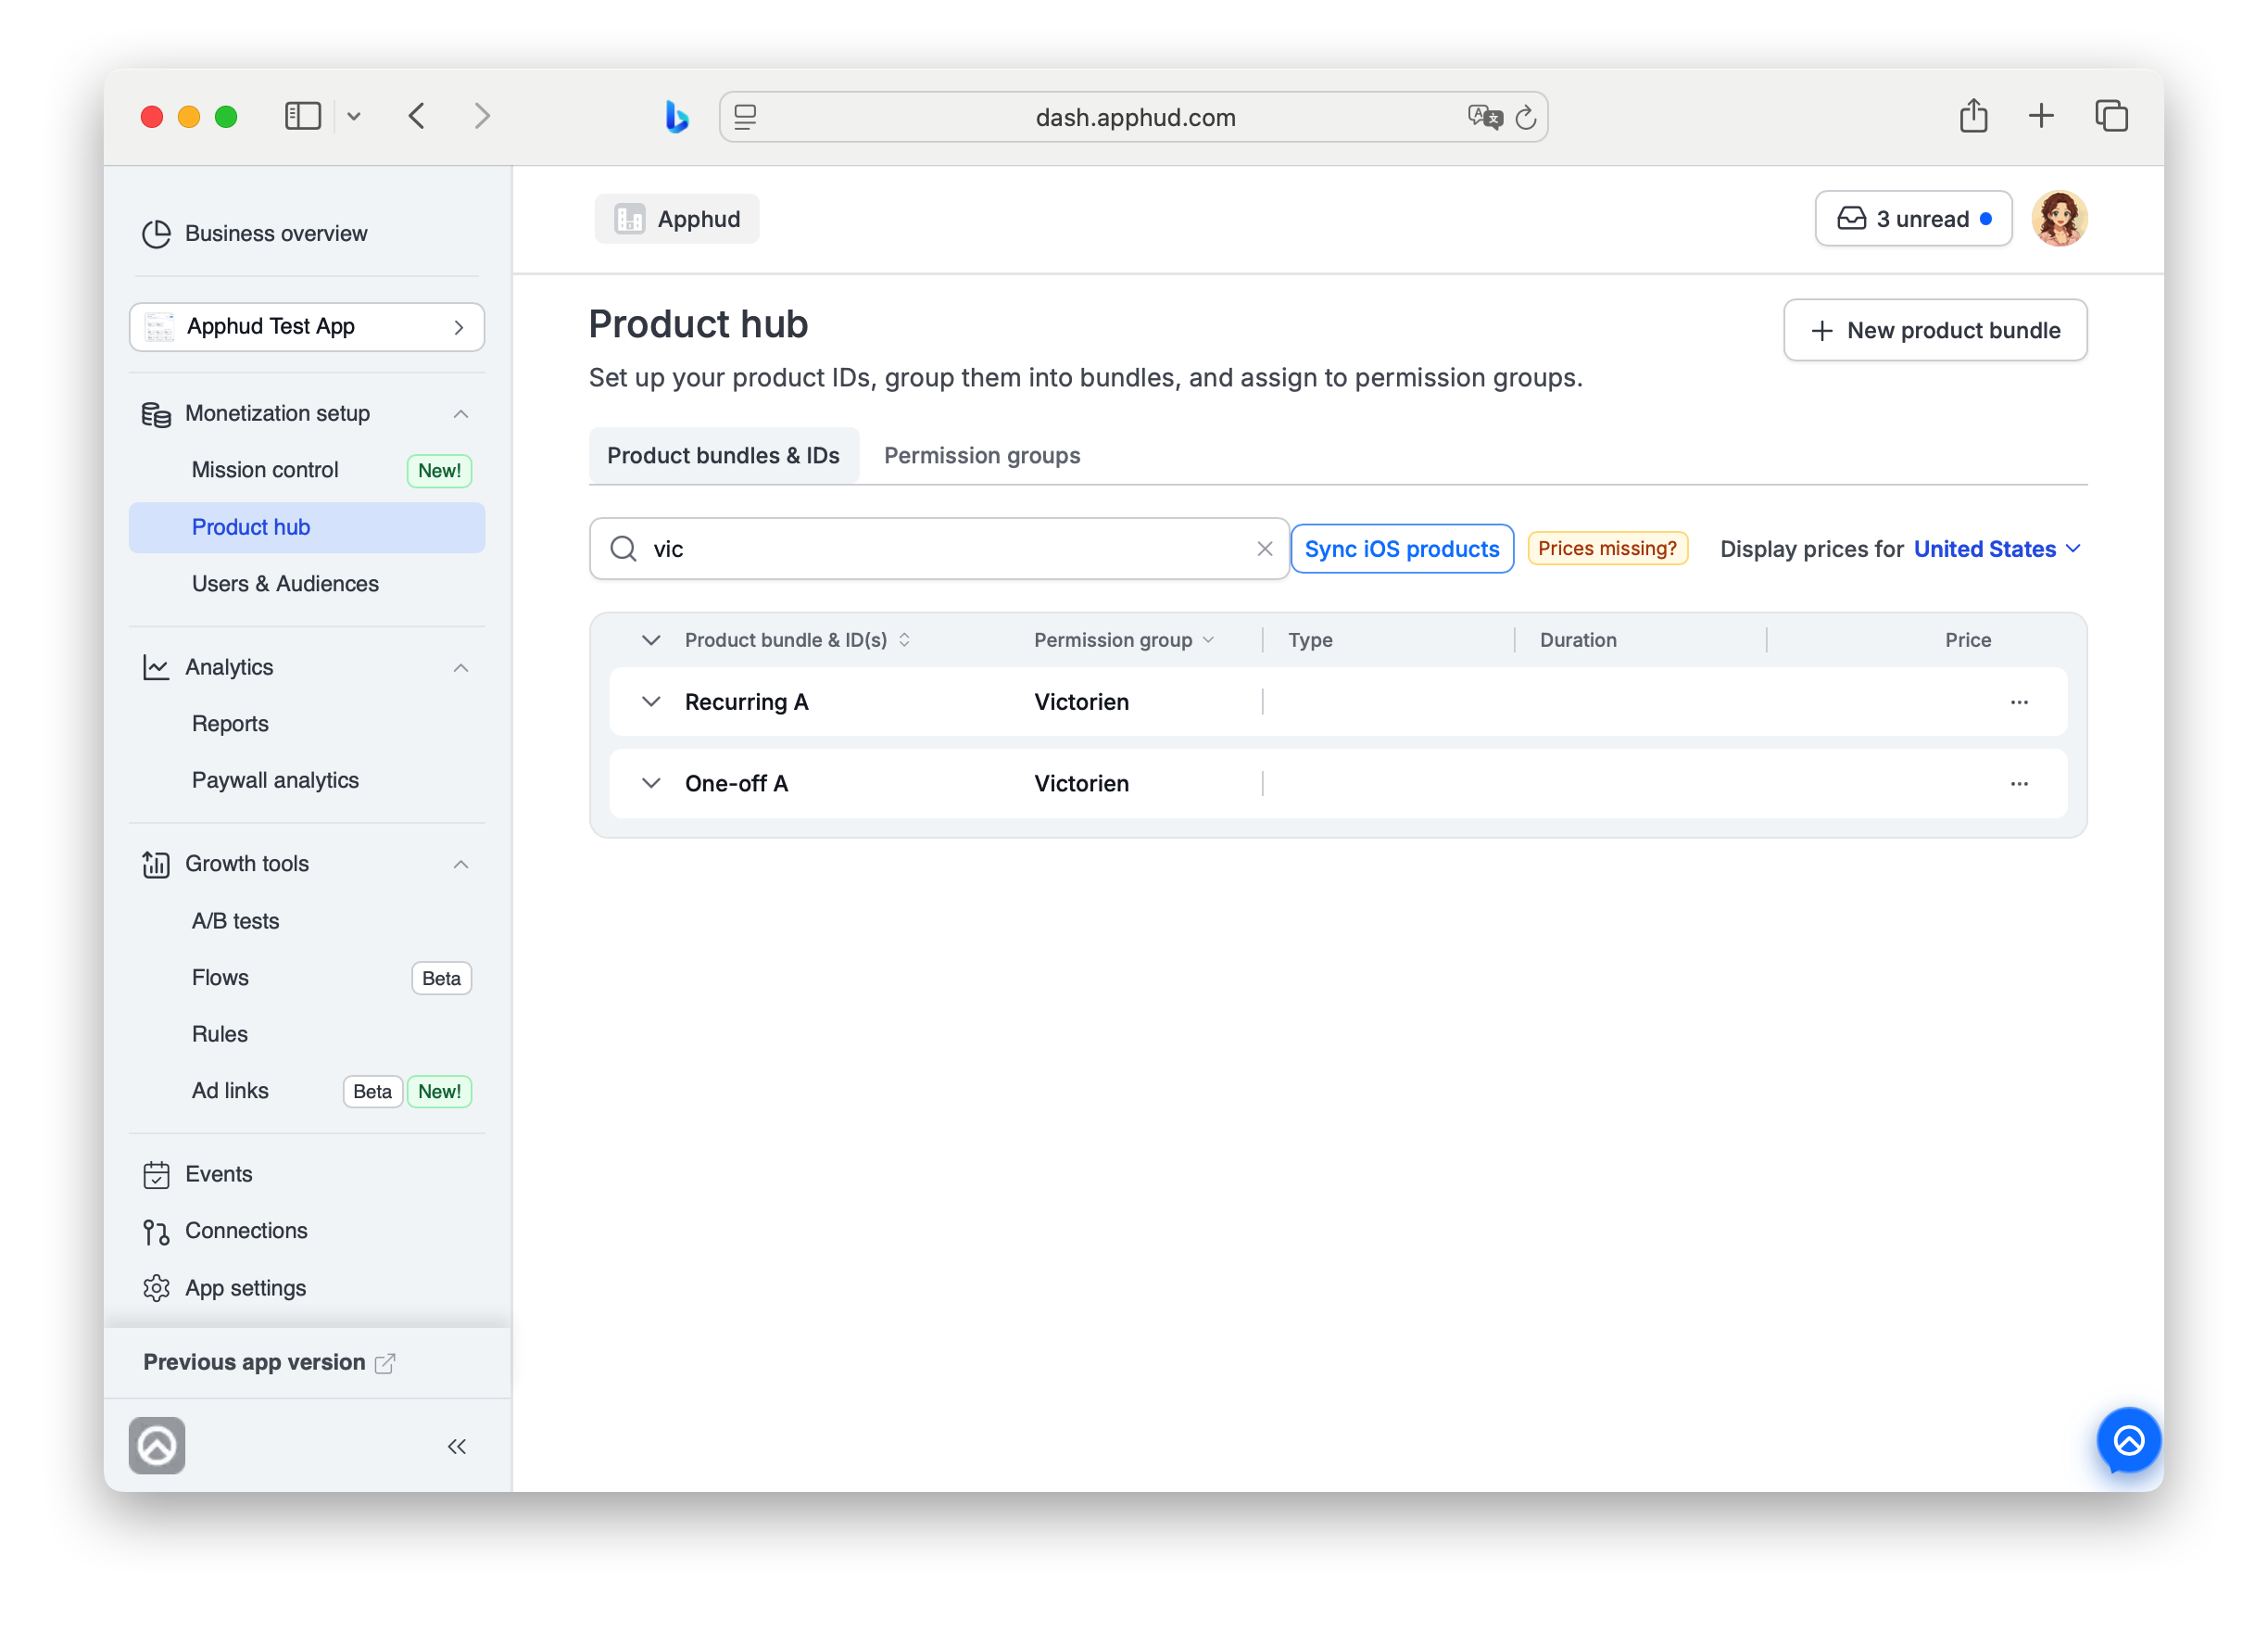Click the Bing icon in toolbar
The height and width of the screenshot is (1631, 2268).
click(677, 117)
